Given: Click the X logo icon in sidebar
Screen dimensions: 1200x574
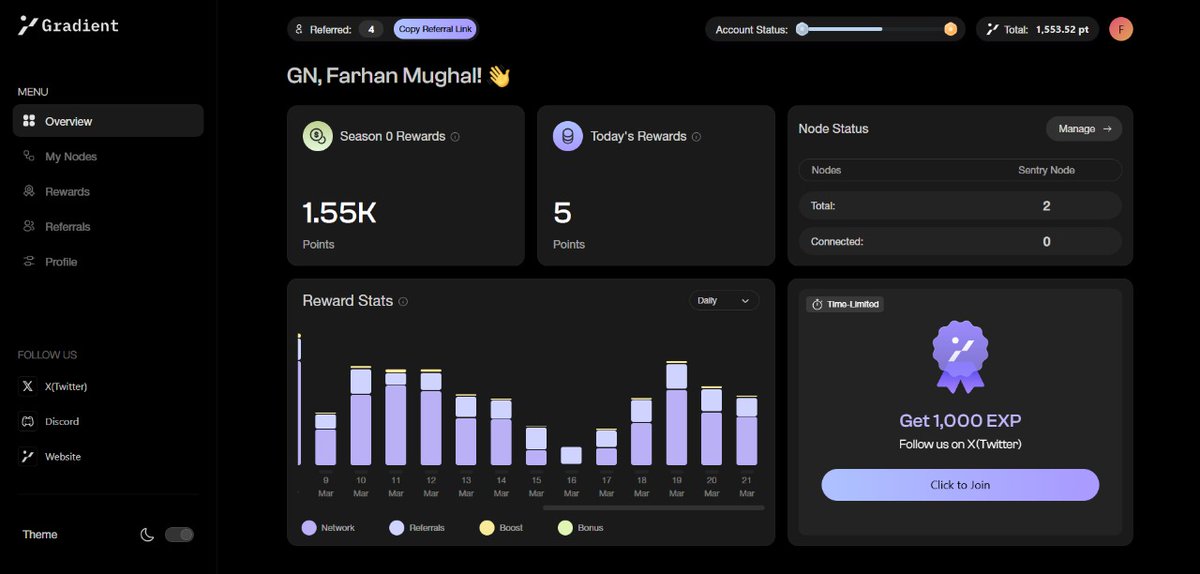Looking at the screenshot, I should click(28, 386).
